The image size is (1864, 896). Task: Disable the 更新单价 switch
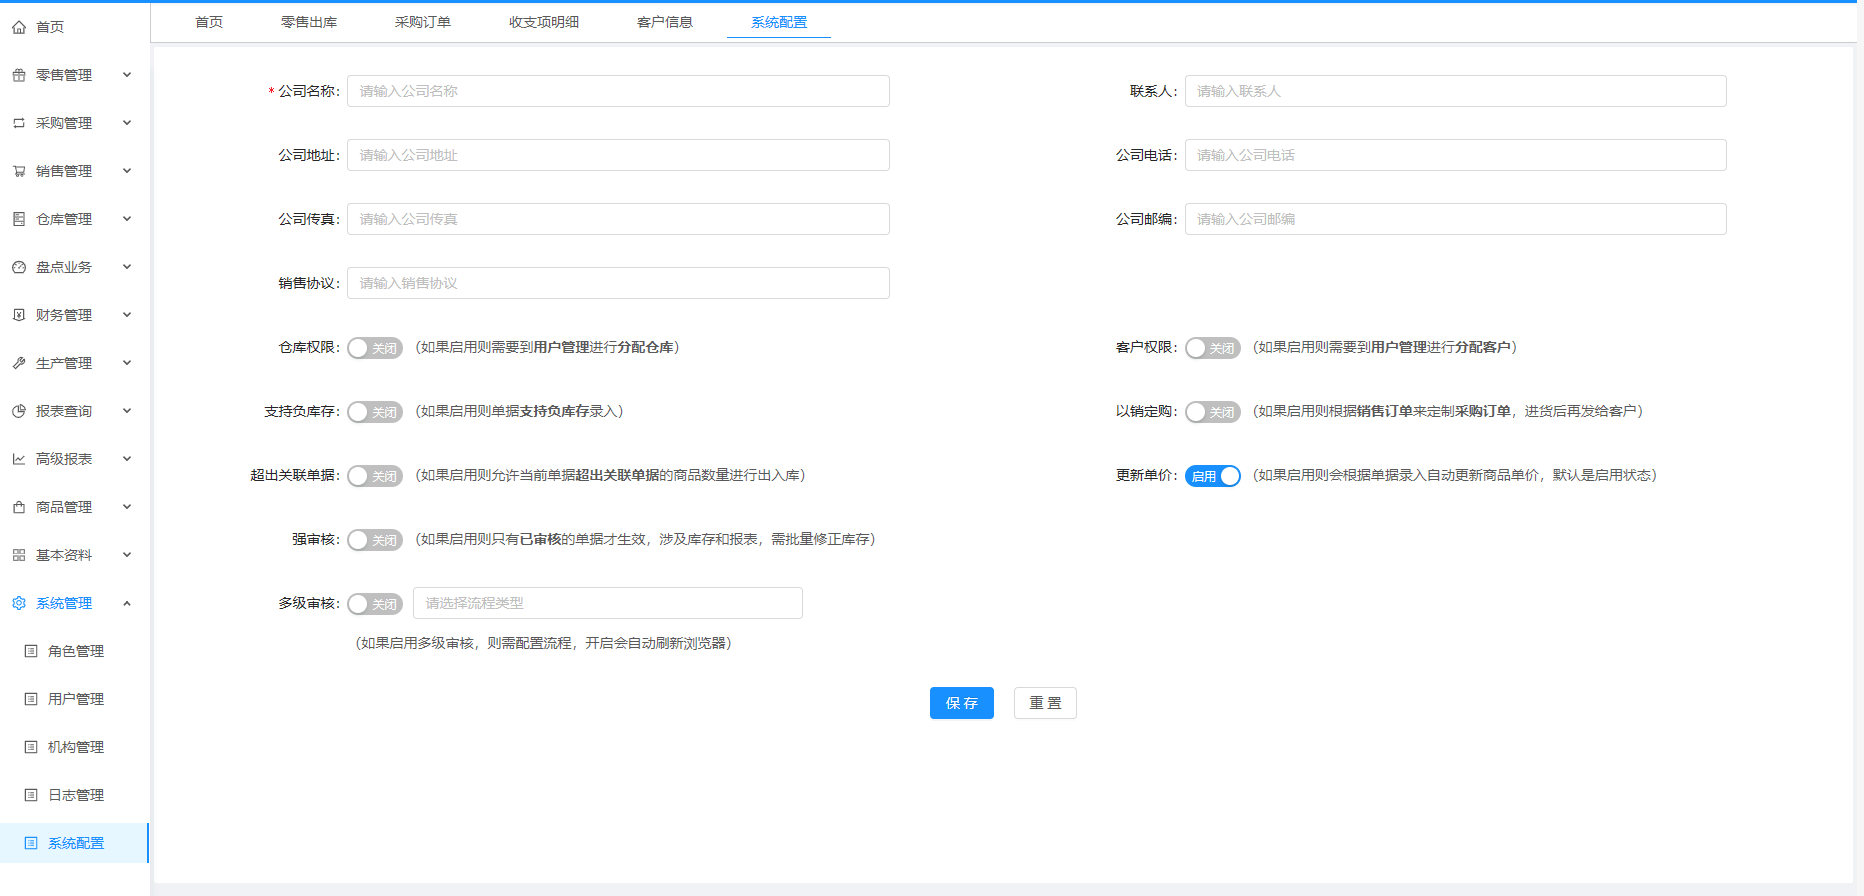click(1213, 476)
